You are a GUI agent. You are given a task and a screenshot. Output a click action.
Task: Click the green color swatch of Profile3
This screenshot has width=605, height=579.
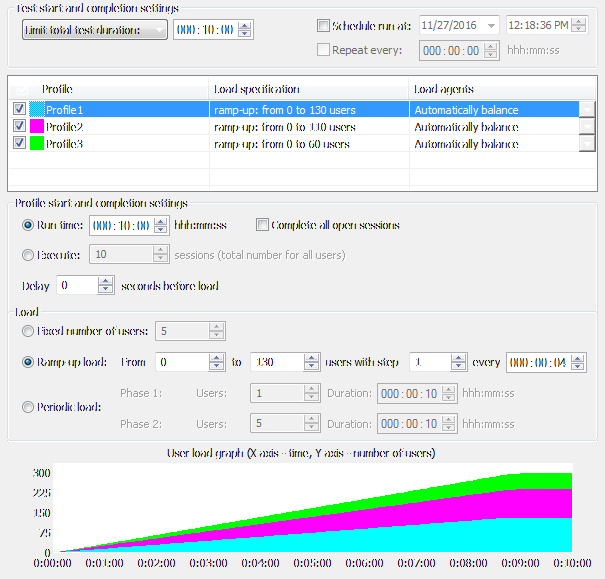coord(38,144)
